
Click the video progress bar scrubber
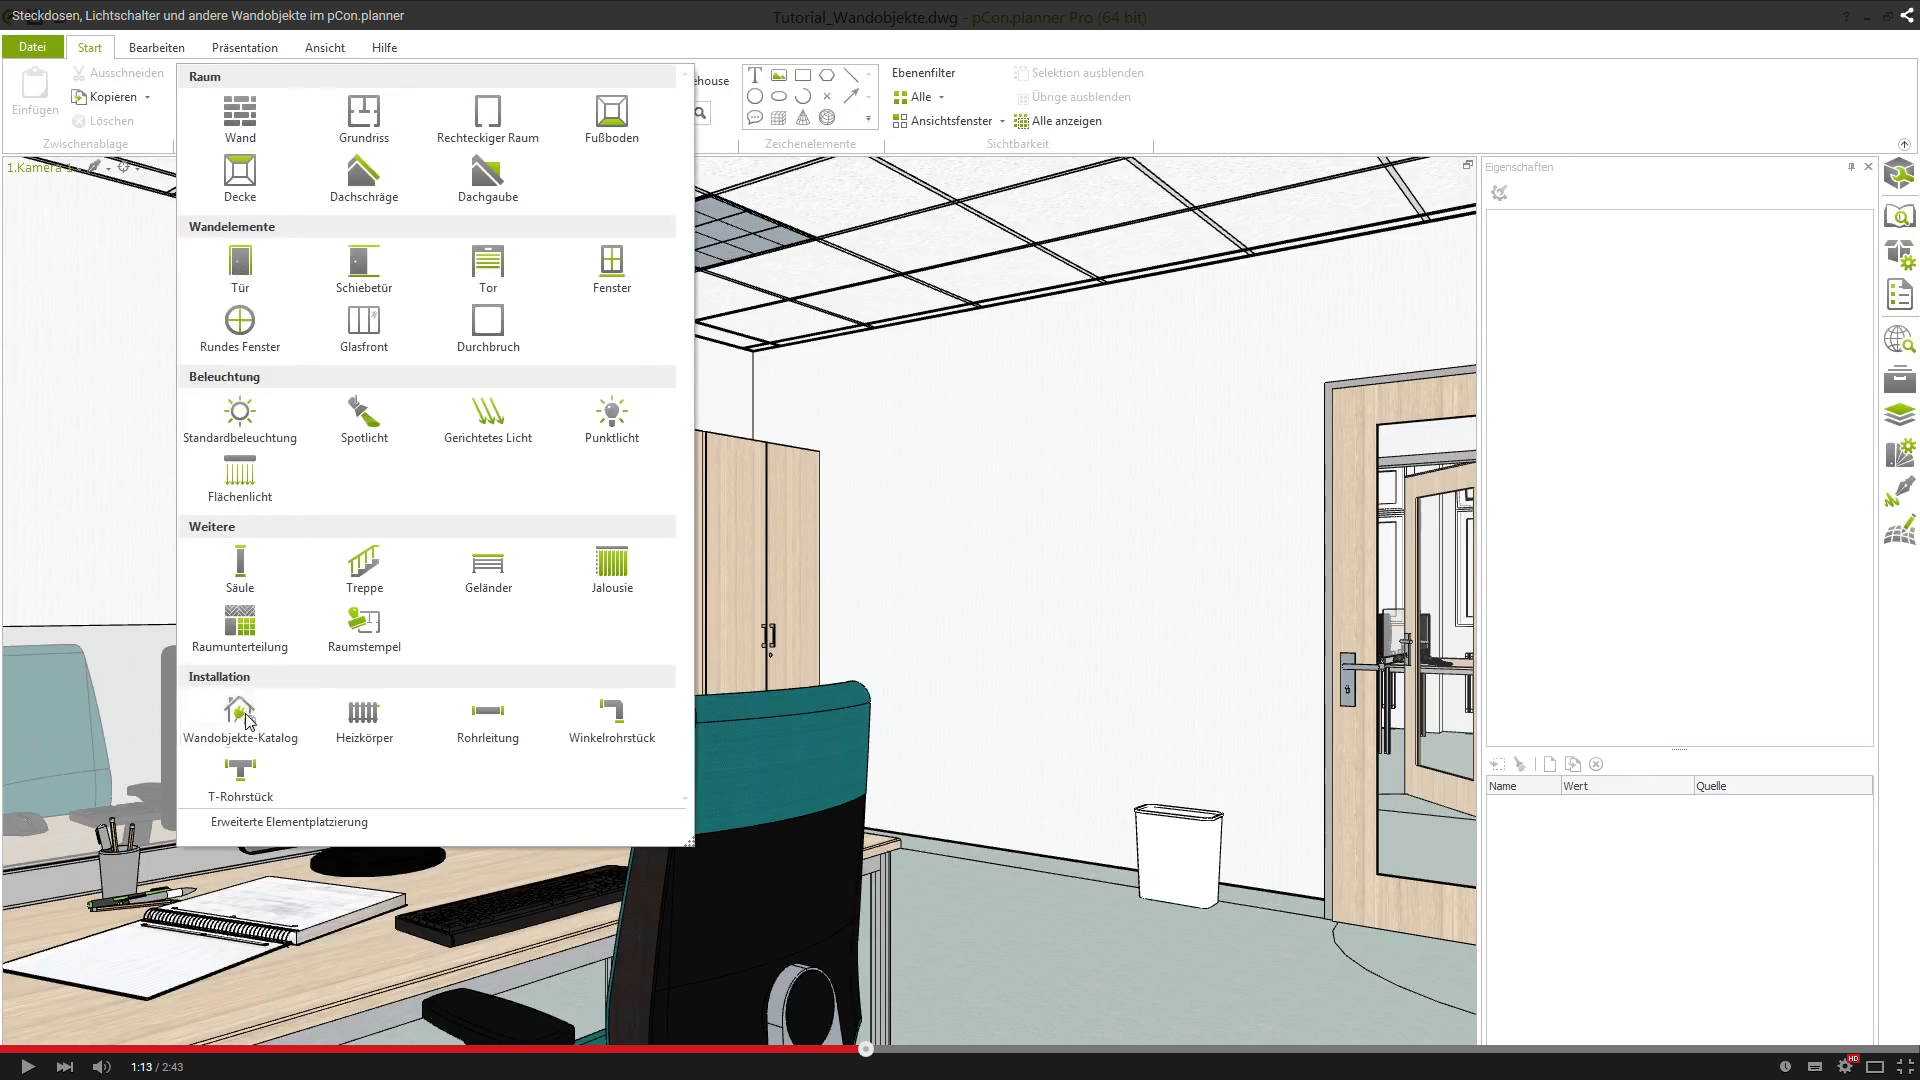tap(866, 1049)
